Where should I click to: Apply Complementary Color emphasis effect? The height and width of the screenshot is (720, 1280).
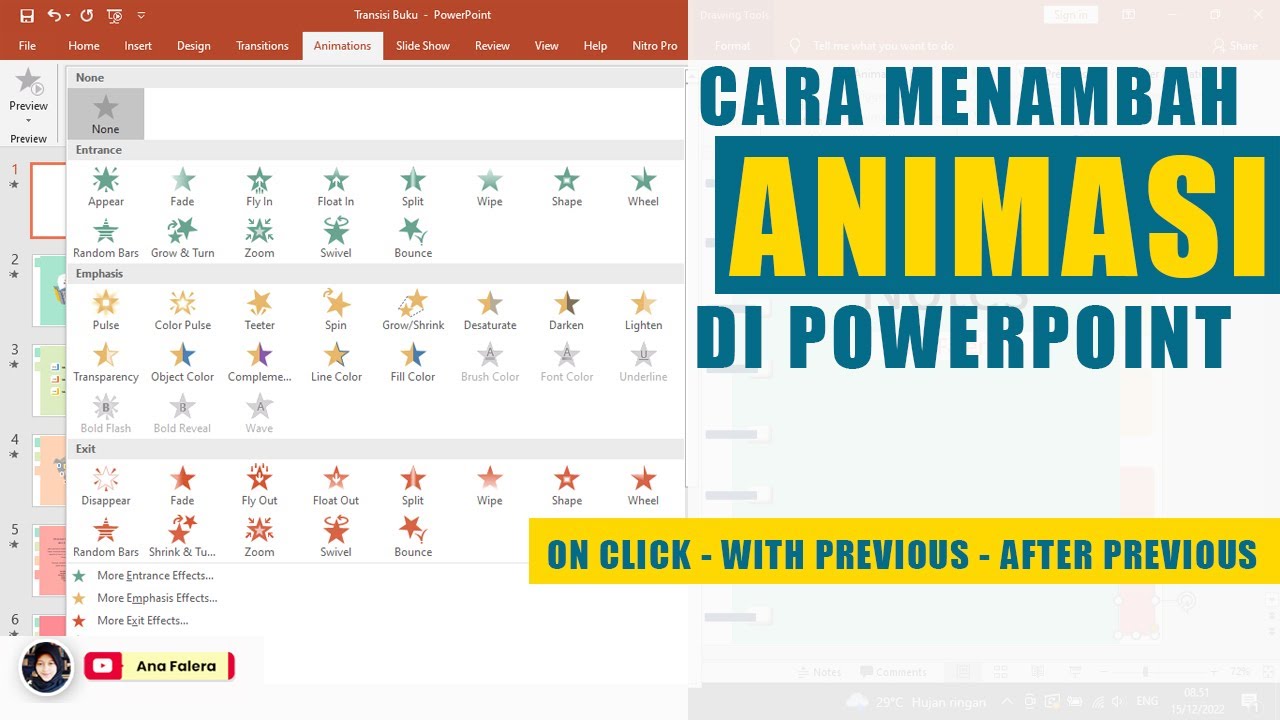pos(259,363)
